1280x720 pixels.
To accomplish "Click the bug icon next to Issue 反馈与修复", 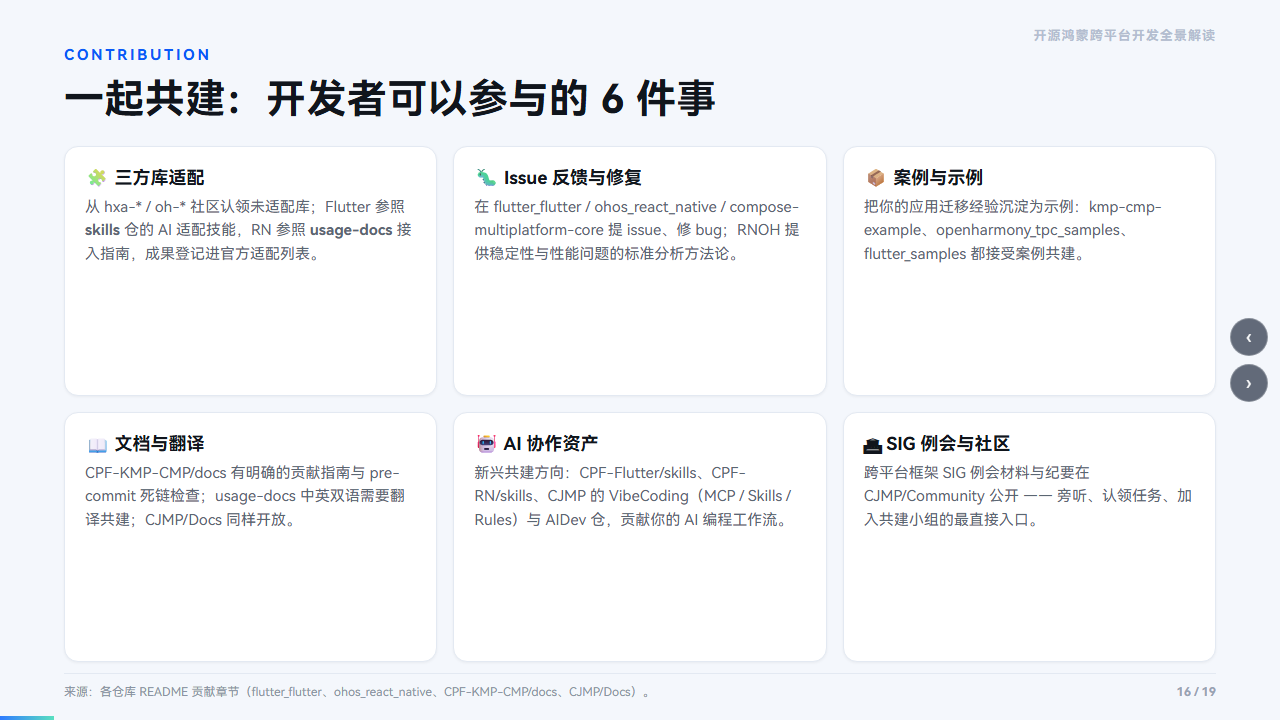I will [486, 178].
